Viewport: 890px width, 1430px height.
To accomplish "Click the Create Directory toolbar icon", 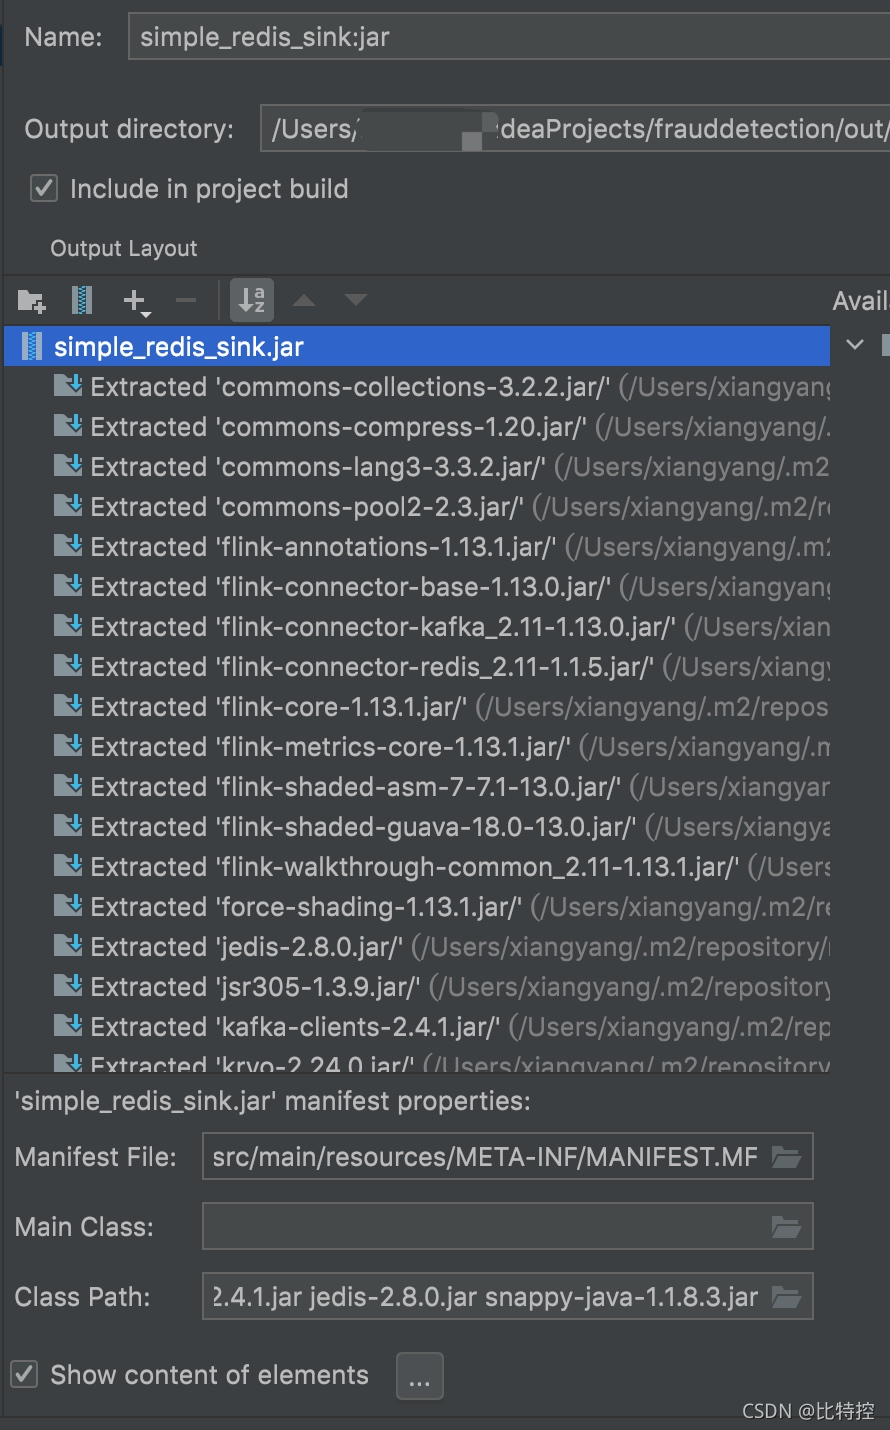I will click(32, 300).
